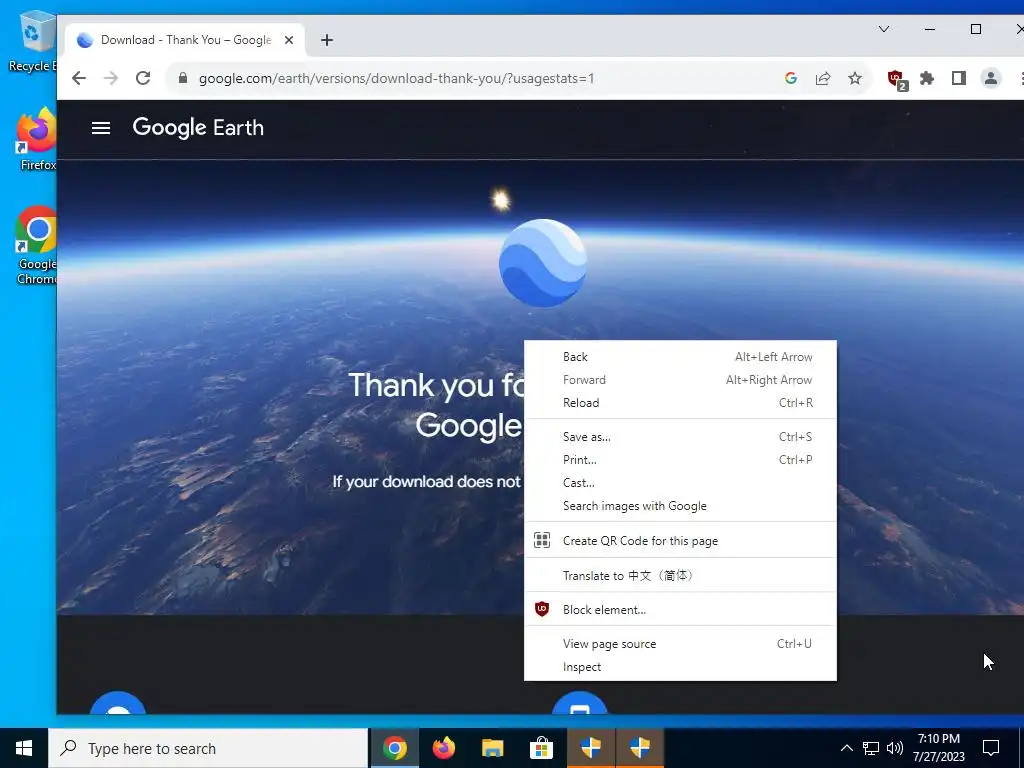Close the Download - Thank You tab
Viewport: 1024px width, 768px height.
click(289, 40)
